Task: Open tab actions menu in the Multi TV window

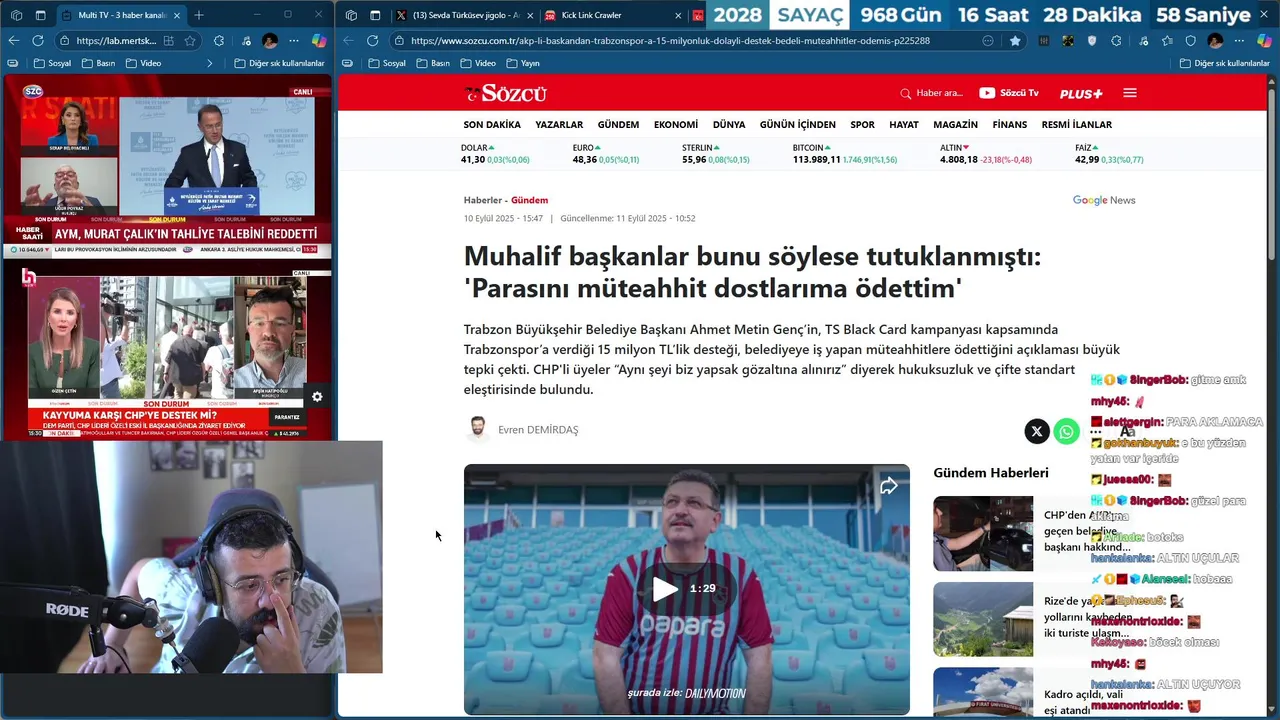Action: coord(41,15)
